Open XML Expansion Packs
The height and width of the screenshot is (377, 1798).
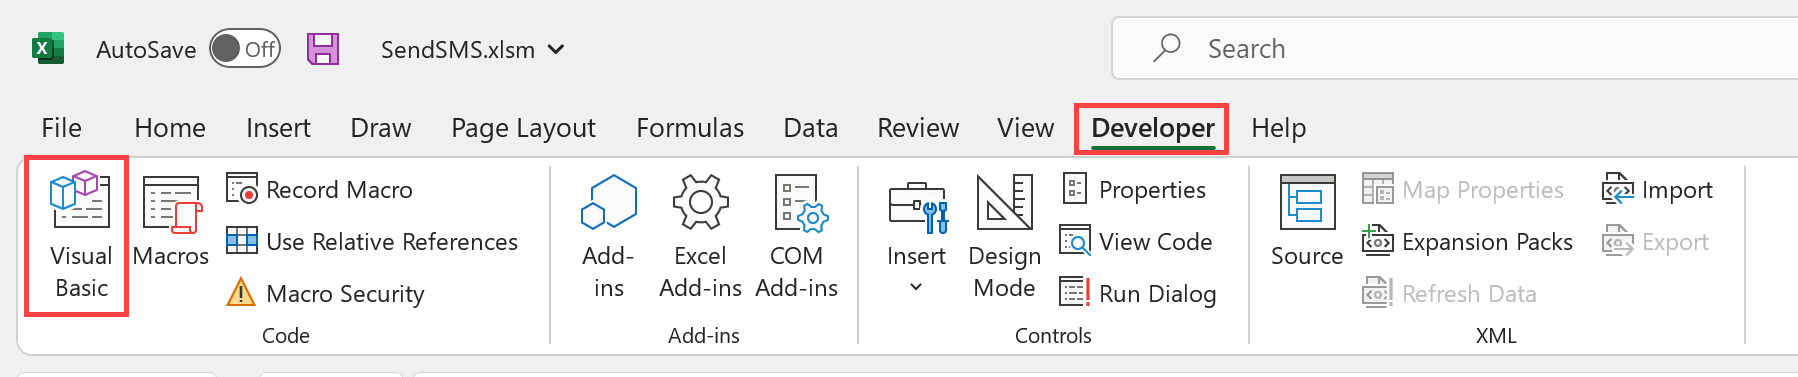pos(1467,241)
